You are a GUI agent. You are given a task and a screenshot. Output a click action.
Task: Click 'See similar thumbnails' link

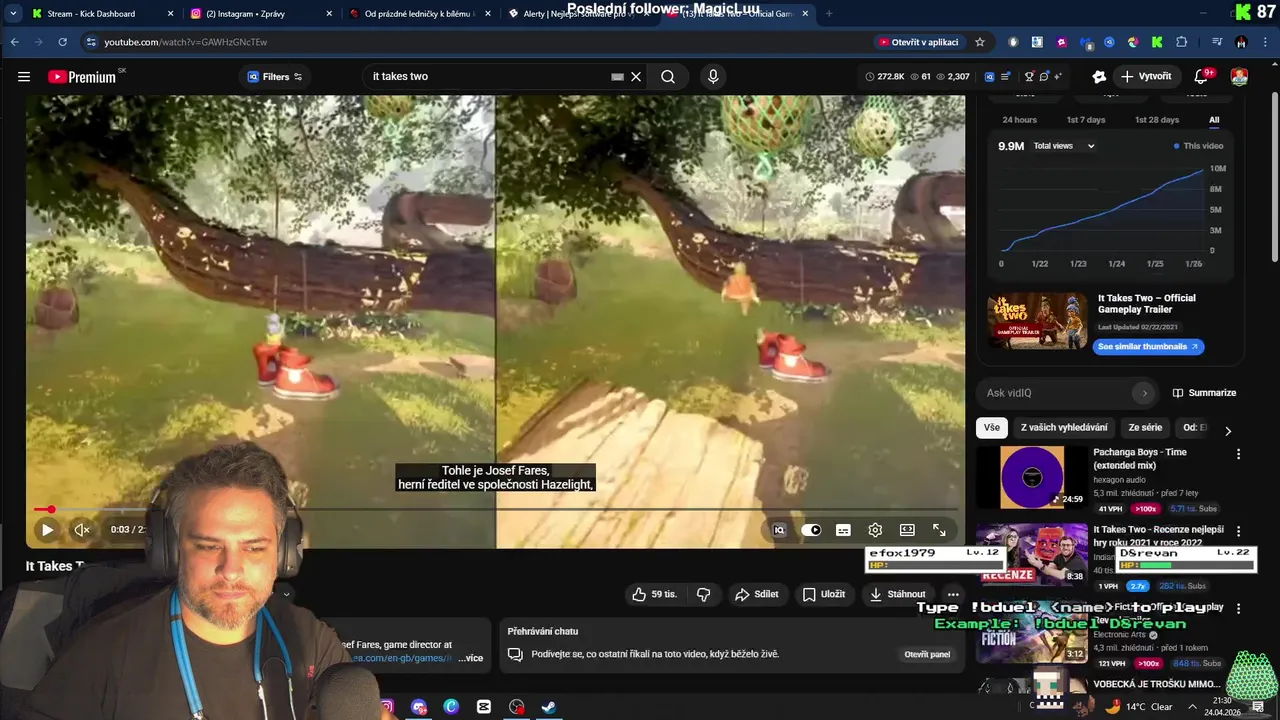[1148, 347]
